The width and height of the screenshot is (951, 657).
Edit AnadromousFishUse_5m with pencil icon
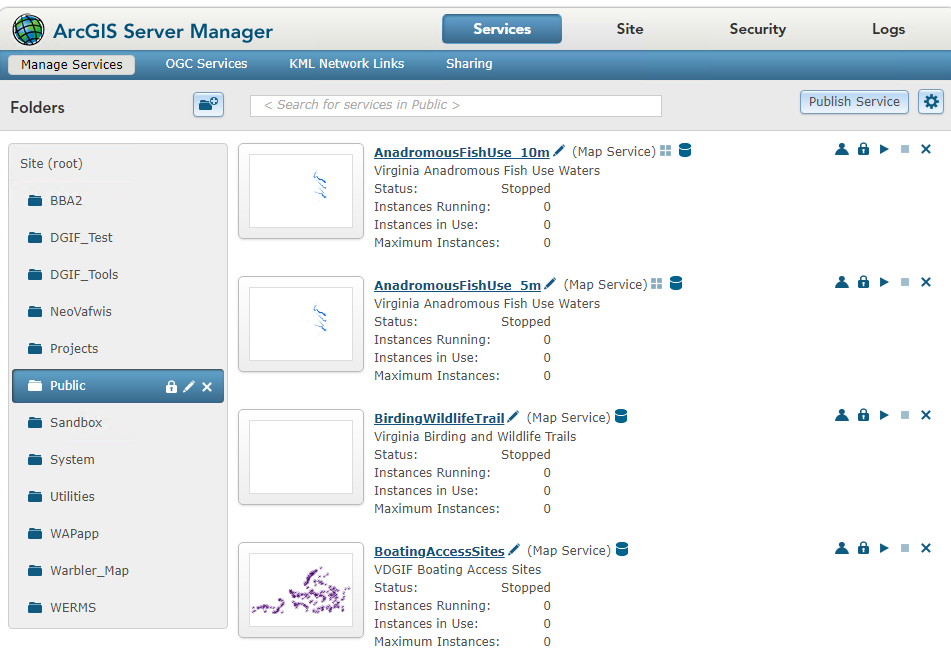tap(550, 283)
